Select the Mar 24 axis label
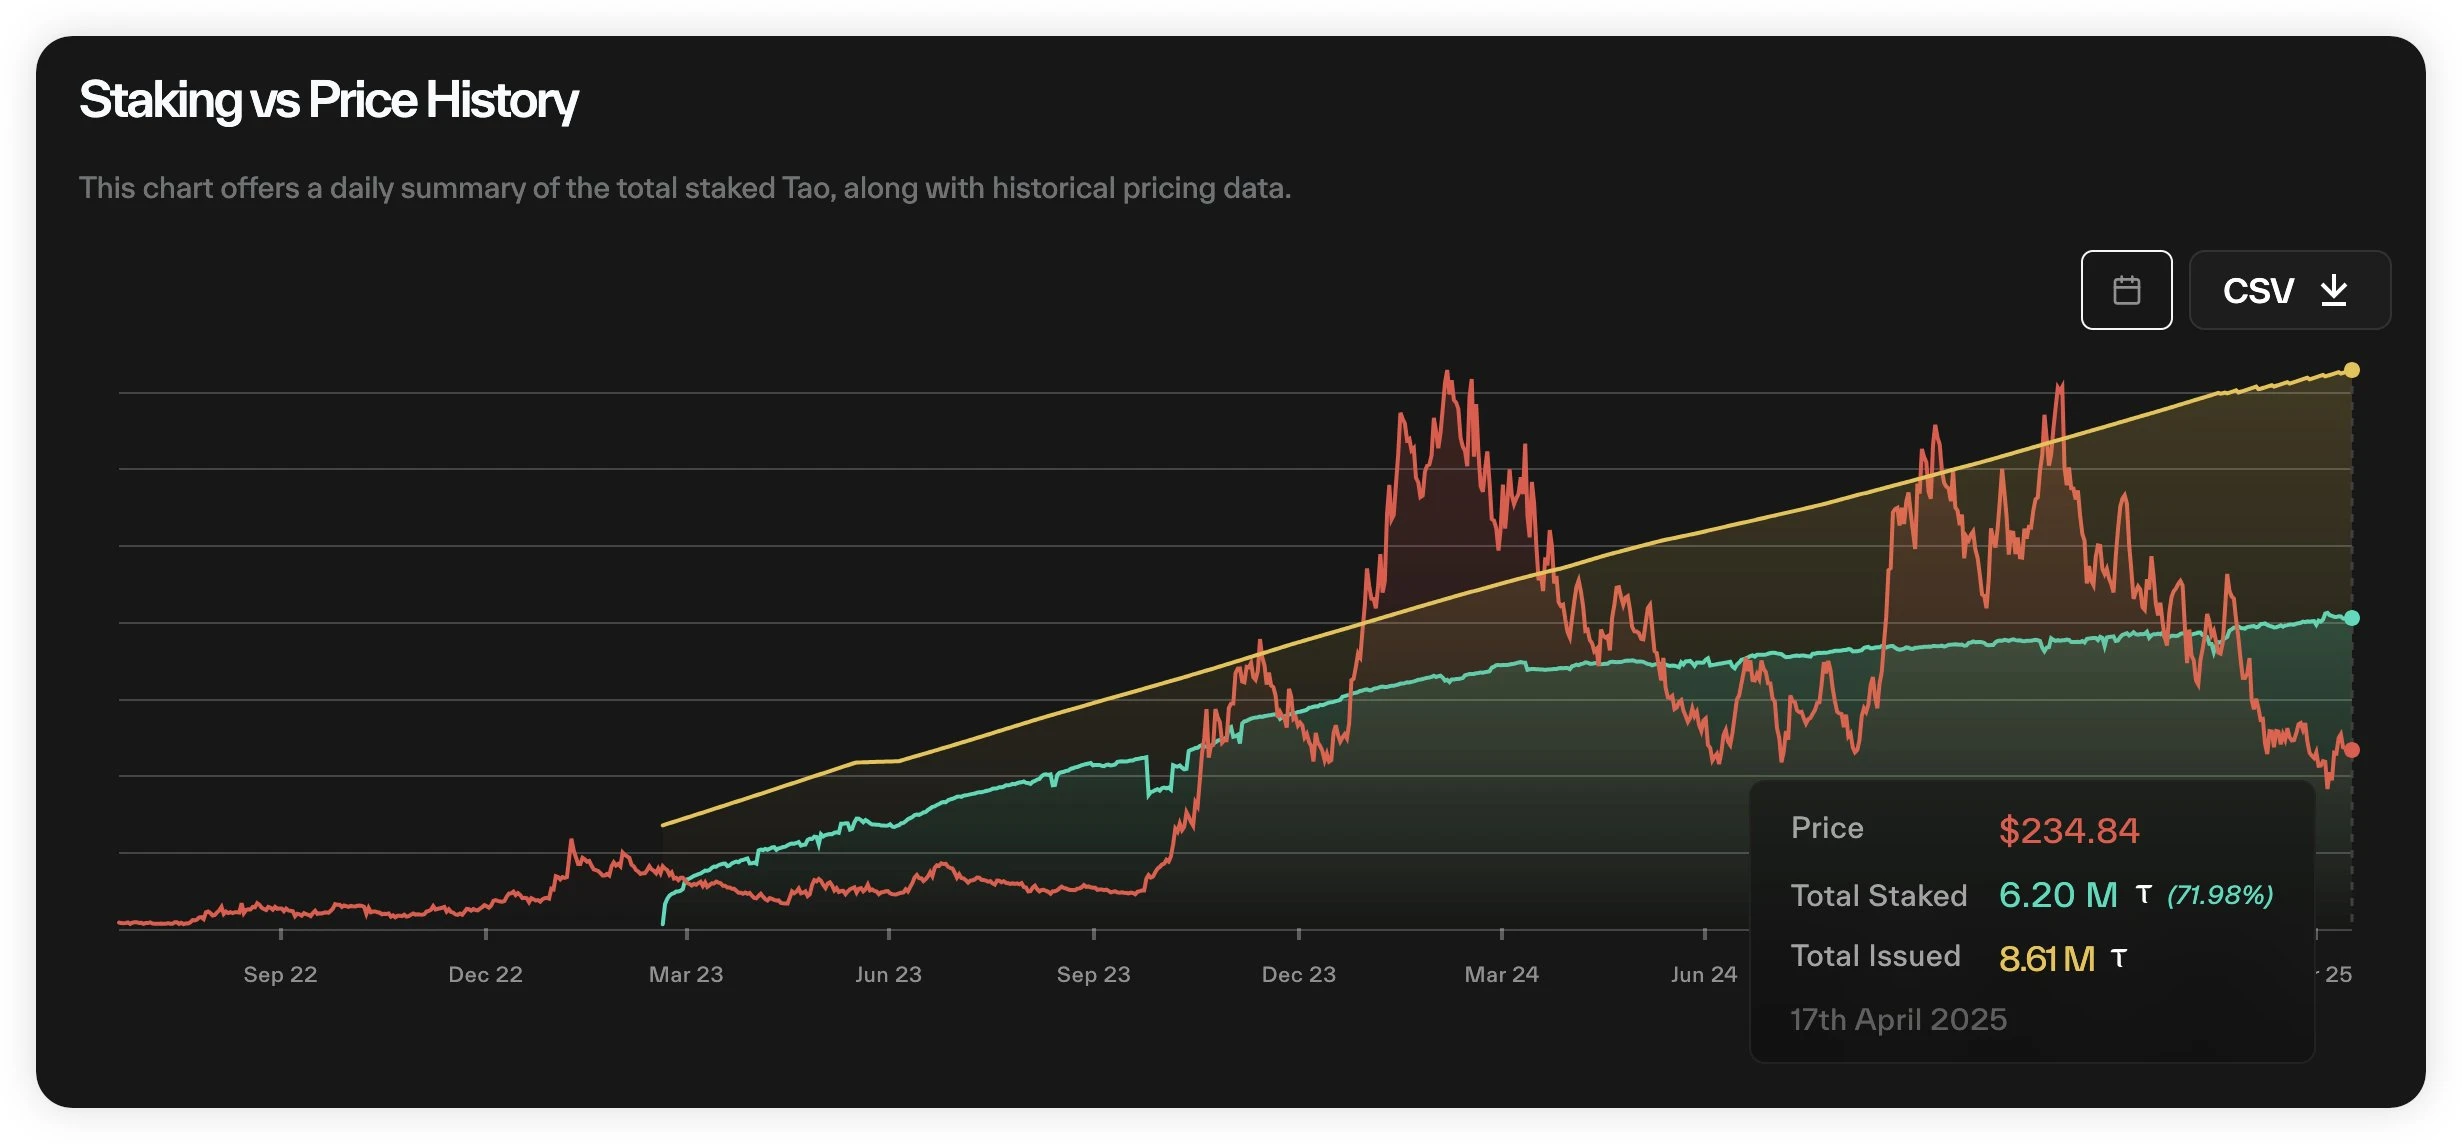Screen dimensions: 2462x1144 [x=1501, y=974]
